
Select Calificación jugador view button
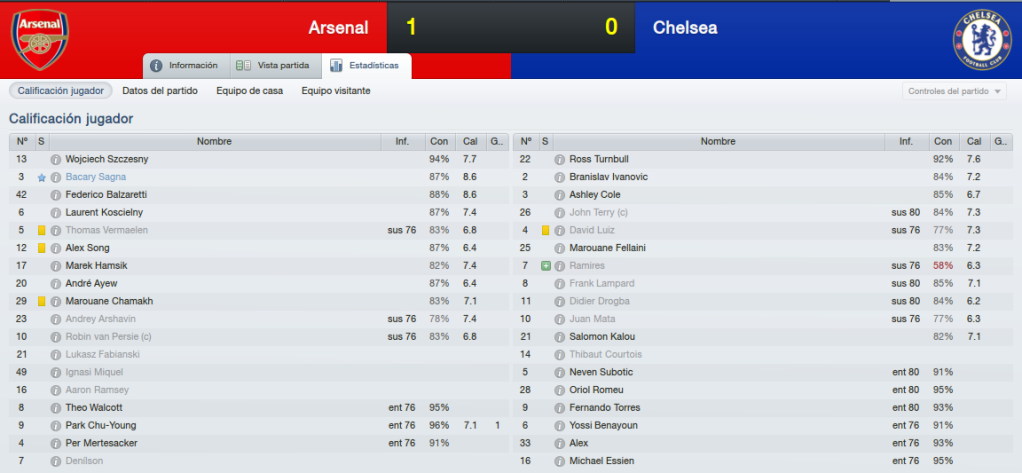click(x=61, y=91)
